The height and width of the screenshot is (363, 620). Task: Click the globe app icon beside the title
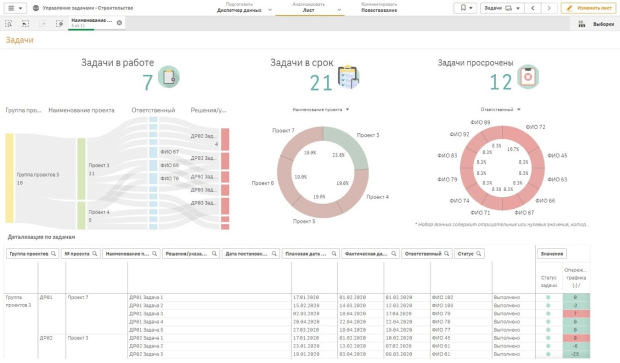(36, 8)
